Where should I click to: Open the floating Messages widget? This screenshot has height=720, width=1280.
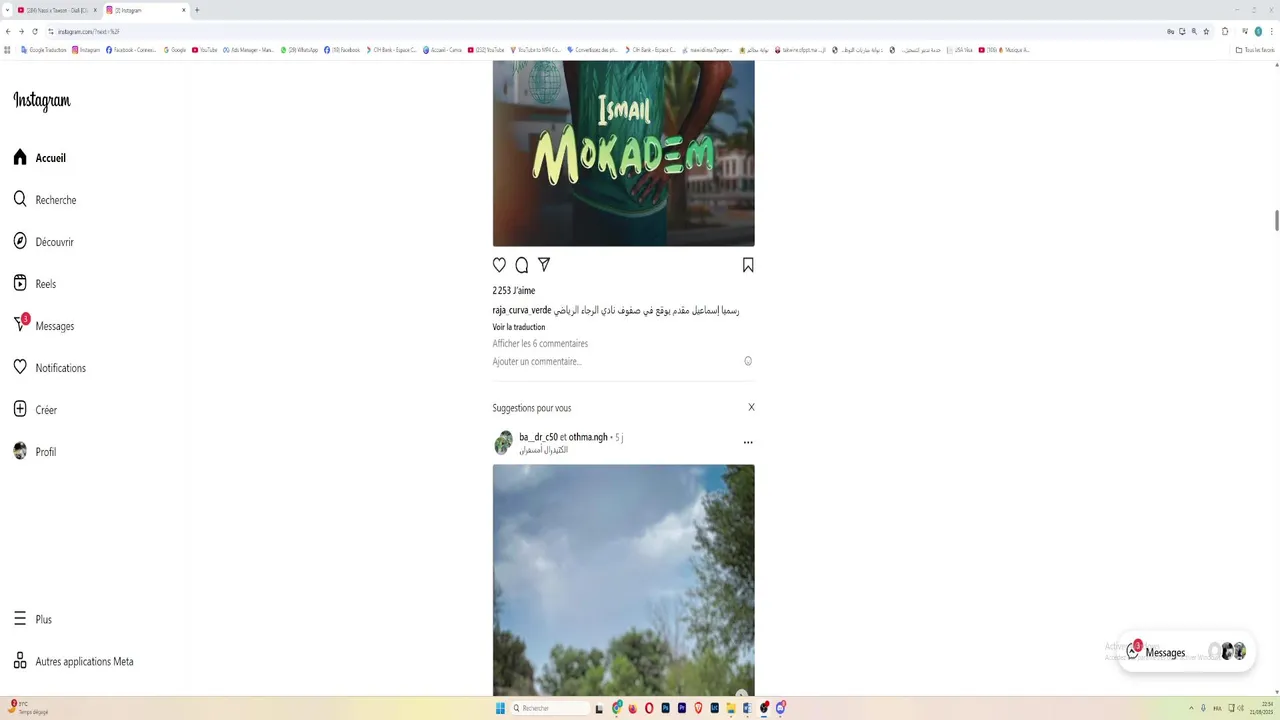pyautogui.click(x=1185, y=652)
